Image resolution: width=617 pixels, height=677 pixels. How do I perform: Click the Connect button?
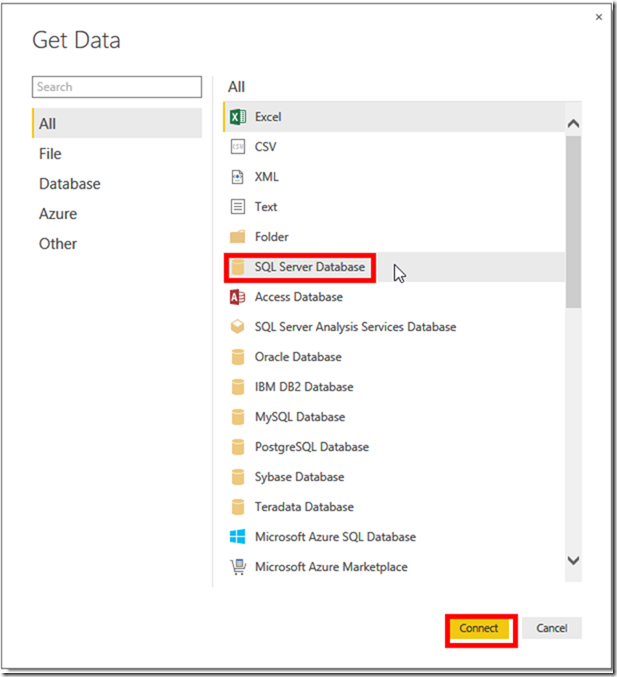pos(479,628)
